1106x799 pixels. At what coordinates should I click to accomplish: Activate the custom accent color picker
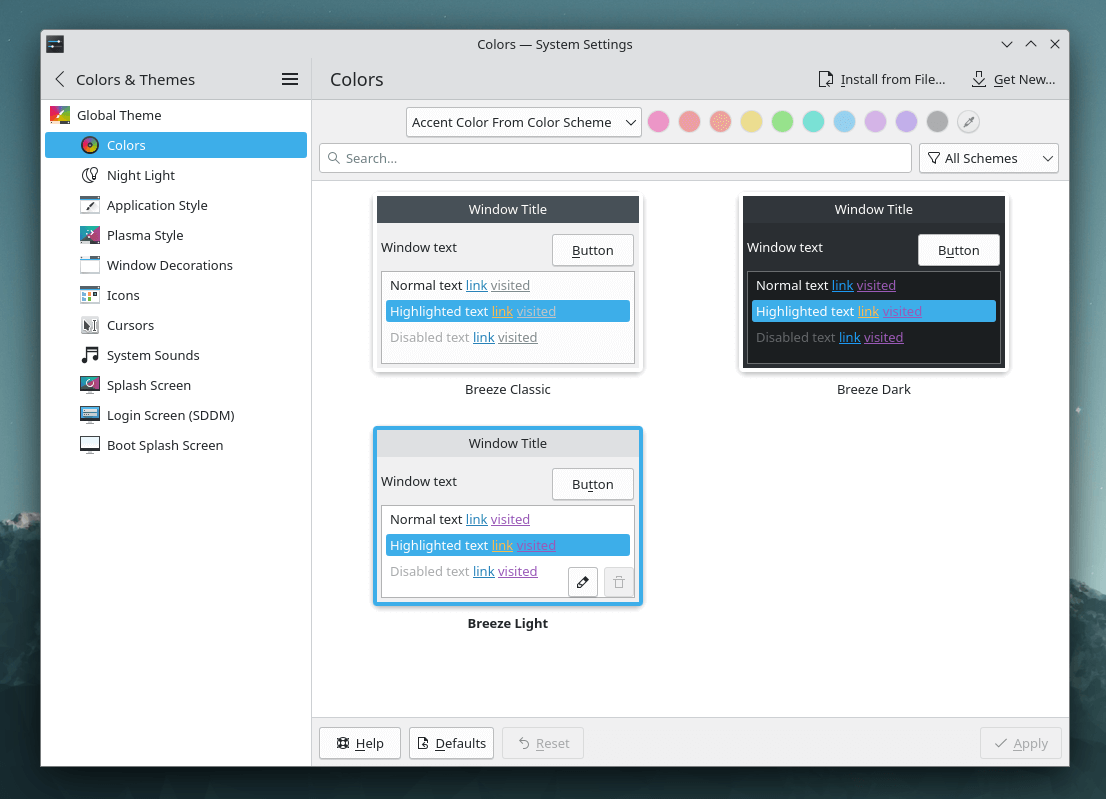[x=968, y=121]
